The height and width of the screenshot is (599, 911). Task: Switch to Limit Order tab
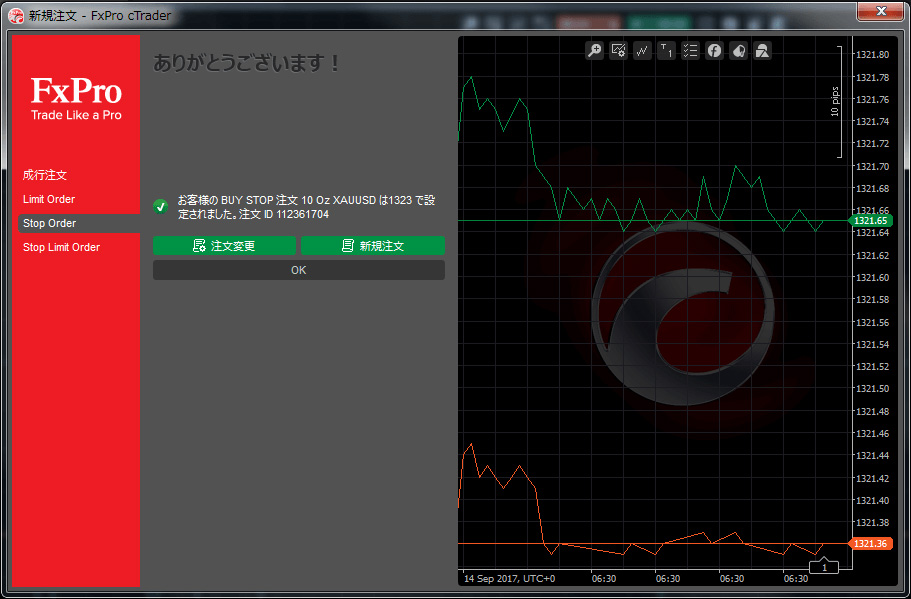point(49,199)
